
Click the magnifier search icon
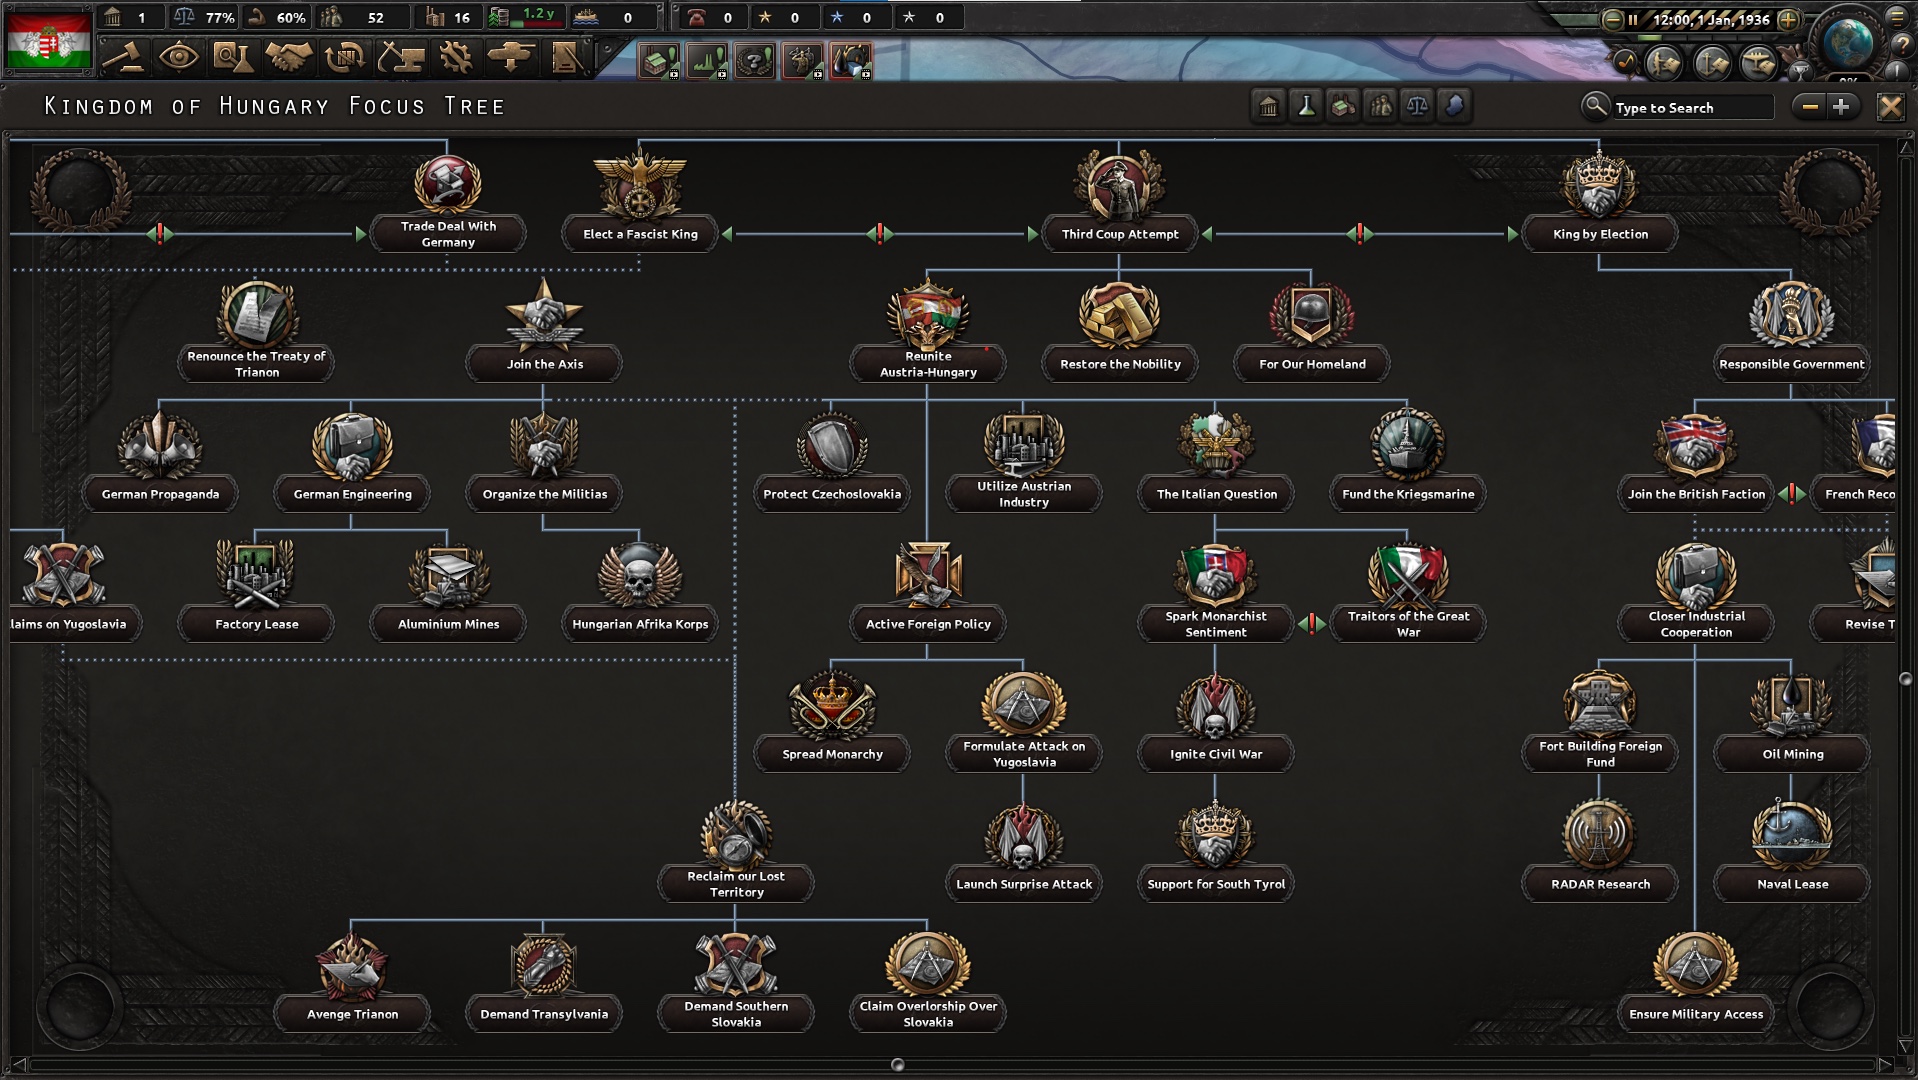coord(1595,105)
